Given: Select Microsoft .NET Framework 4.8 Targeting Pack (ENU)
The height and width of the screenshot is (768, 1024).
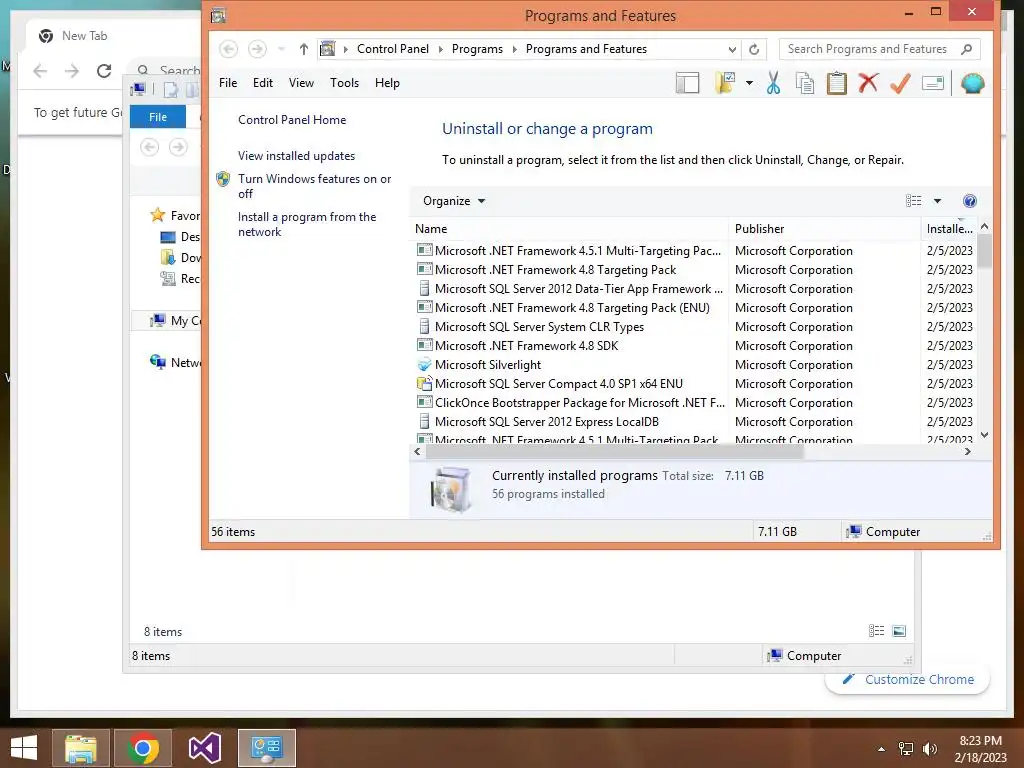Looking at the screenshot, I should [x=692, y=308].
